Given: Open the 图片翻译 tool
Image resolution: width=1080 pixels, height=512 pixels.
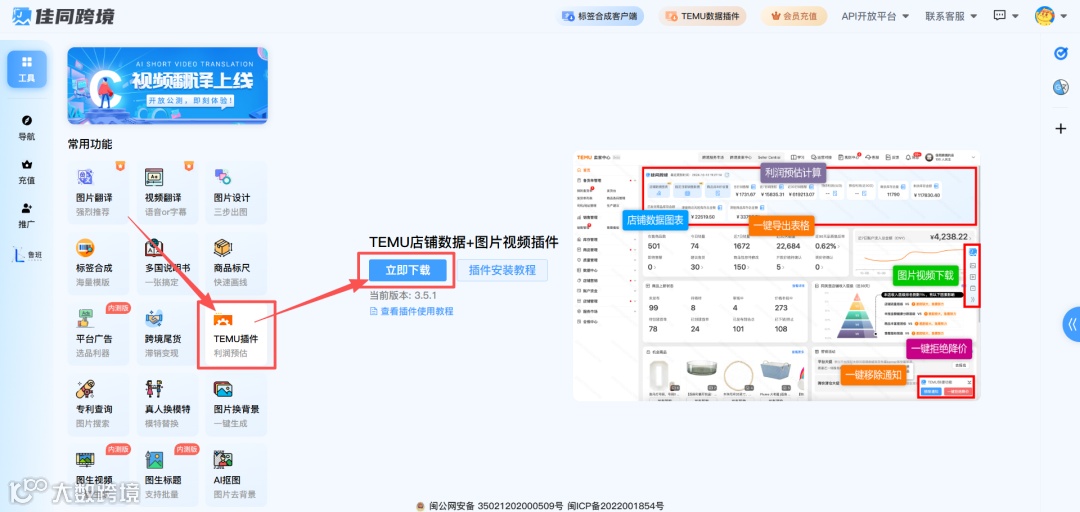Looking at the screenshot, I should (x=98, y=193).
